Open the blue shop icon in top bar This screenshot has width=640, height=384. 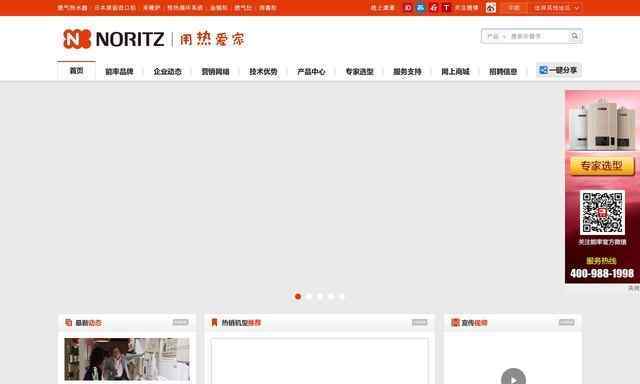(x=420, y=8)
